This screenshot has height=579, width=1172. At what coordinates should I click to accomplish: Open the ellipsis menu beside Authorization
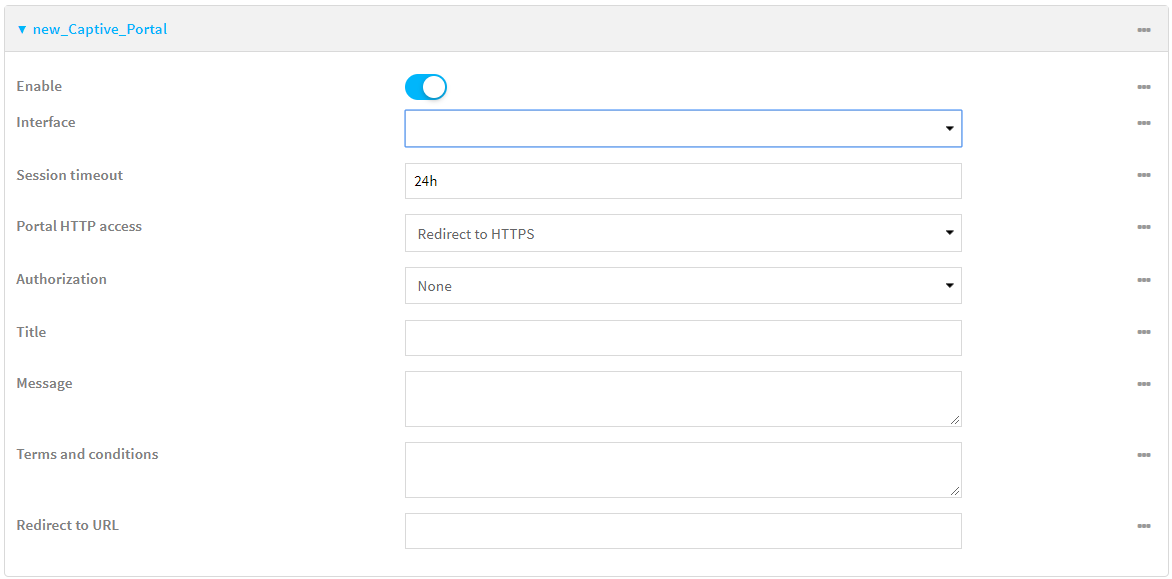[1144, 280]
